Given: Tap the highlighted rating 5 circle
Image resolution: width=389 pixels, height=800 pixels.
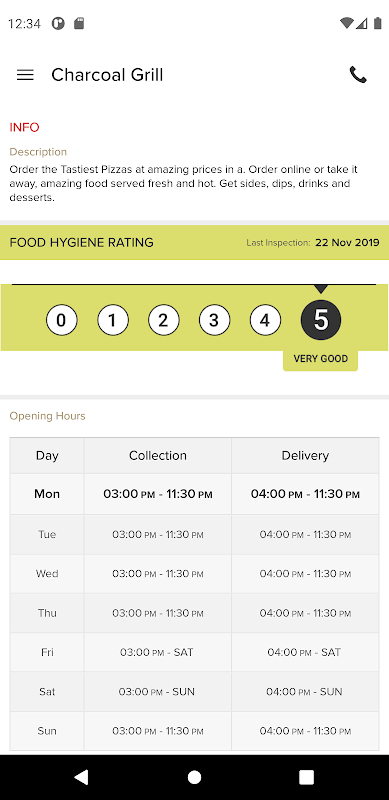Looking at the screenshot, I should click(x=321, y=320).
